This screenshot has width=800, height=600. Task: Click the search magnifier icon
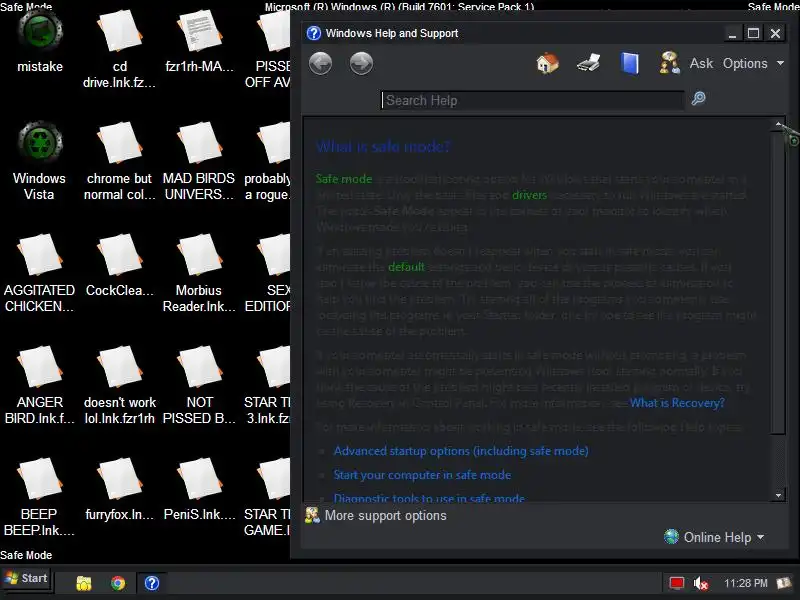[x=698, y=98]
